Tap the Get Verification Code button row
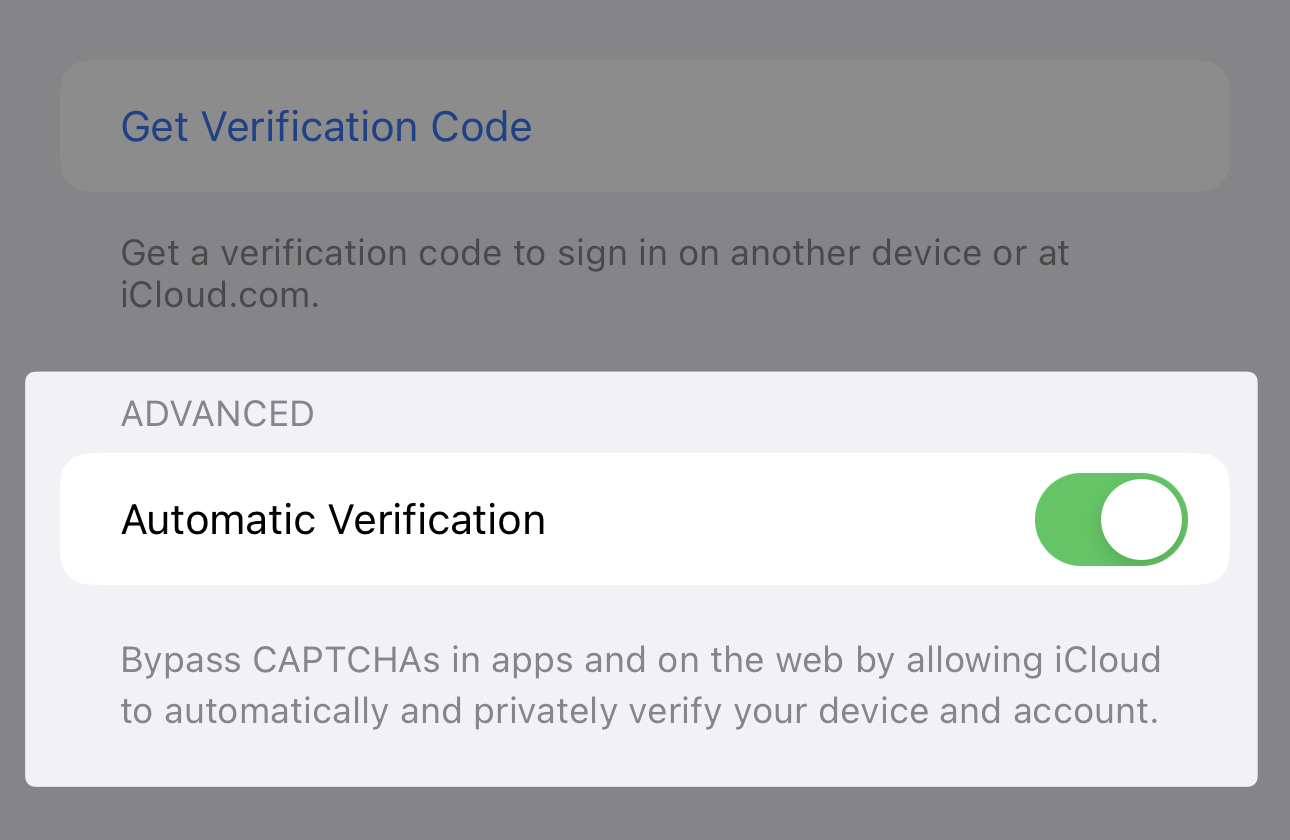The width and height of the screenshot is (1290, 840). pyautogui.click(x=800, y=127)
